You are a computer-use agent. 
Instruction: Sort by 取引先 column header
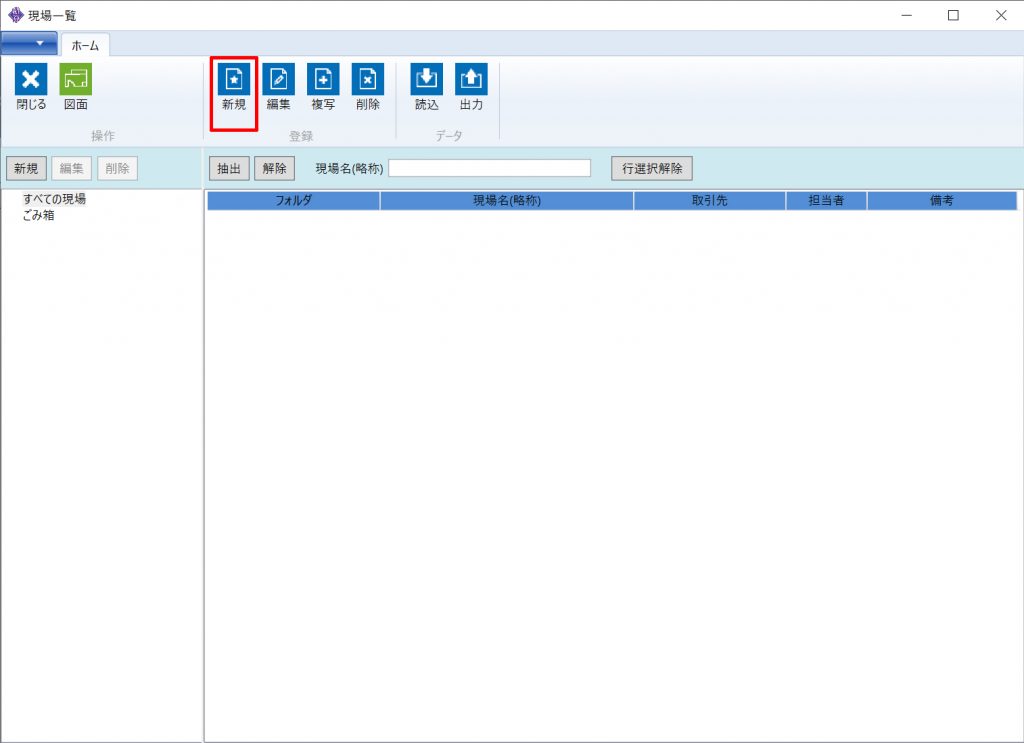(709, 200)
